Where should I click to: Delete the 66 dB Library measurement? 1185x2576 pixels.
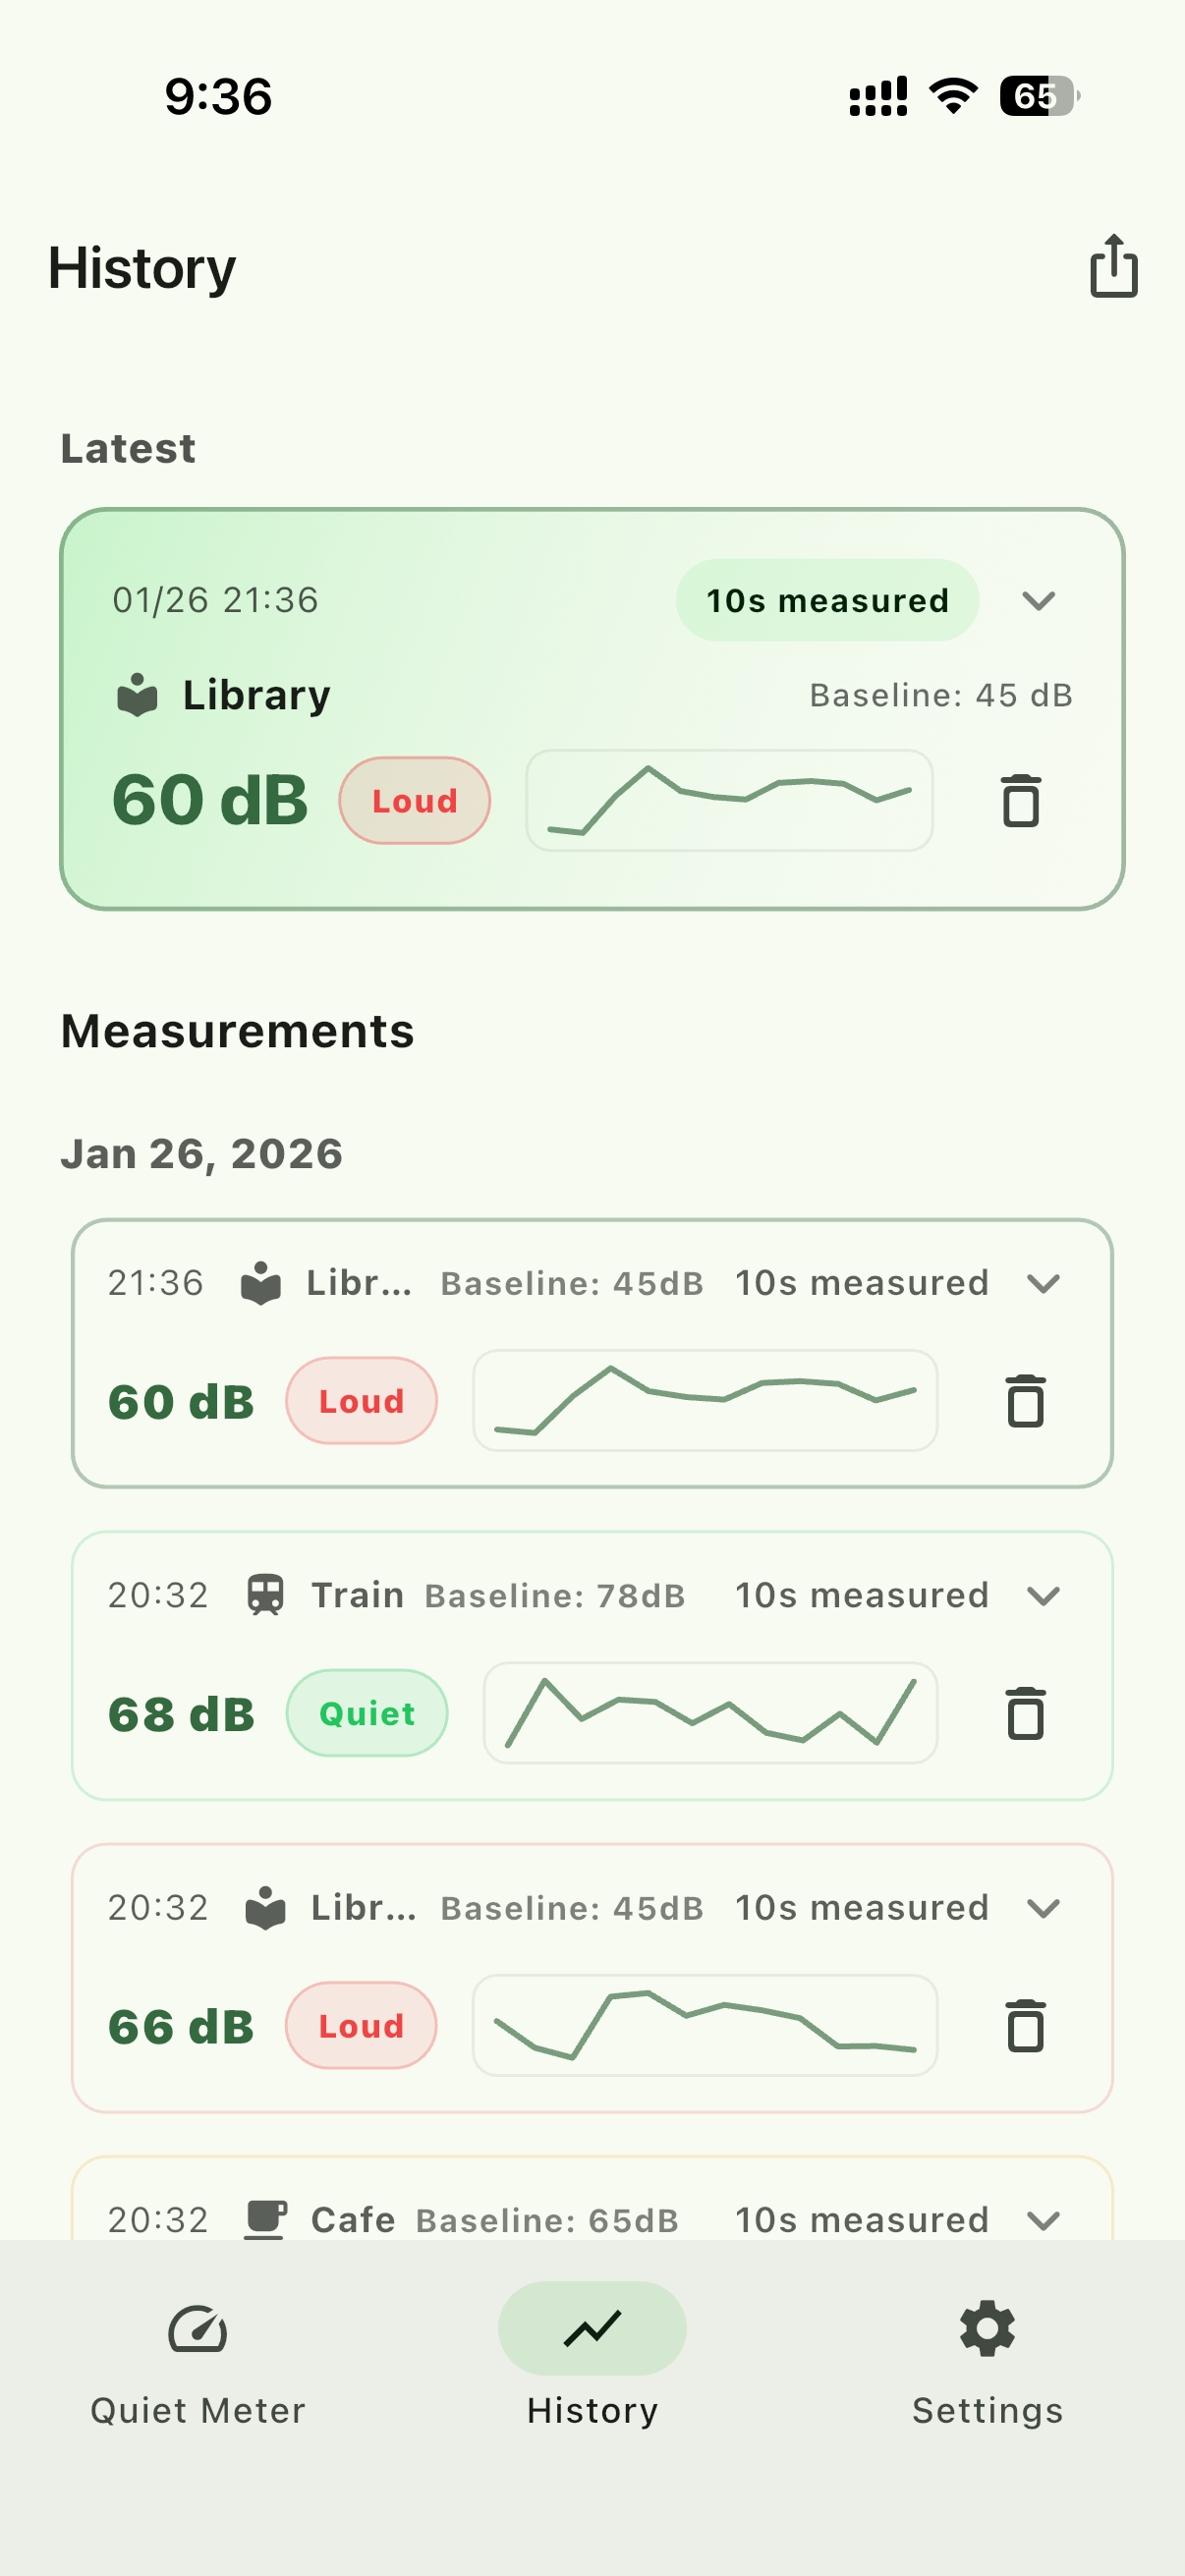(x=1025, y=2025)
